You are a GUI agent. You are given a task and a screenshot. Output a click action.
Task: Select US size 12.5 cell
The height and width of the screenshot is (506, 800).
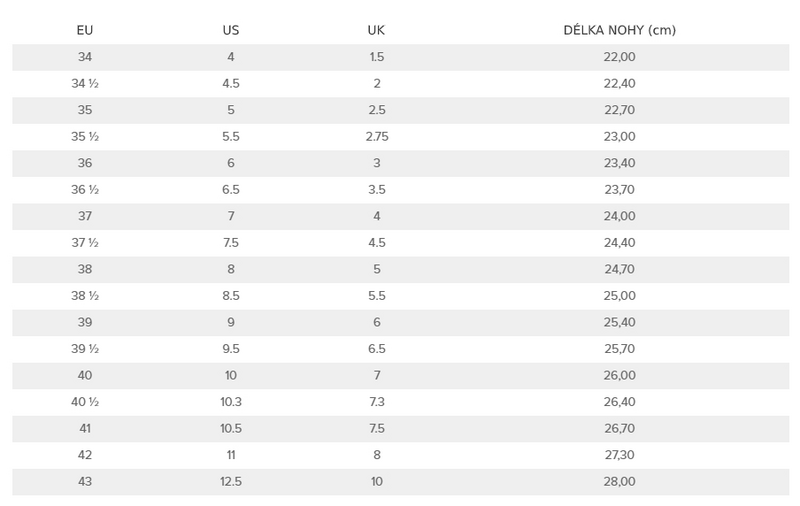(231, 482)
